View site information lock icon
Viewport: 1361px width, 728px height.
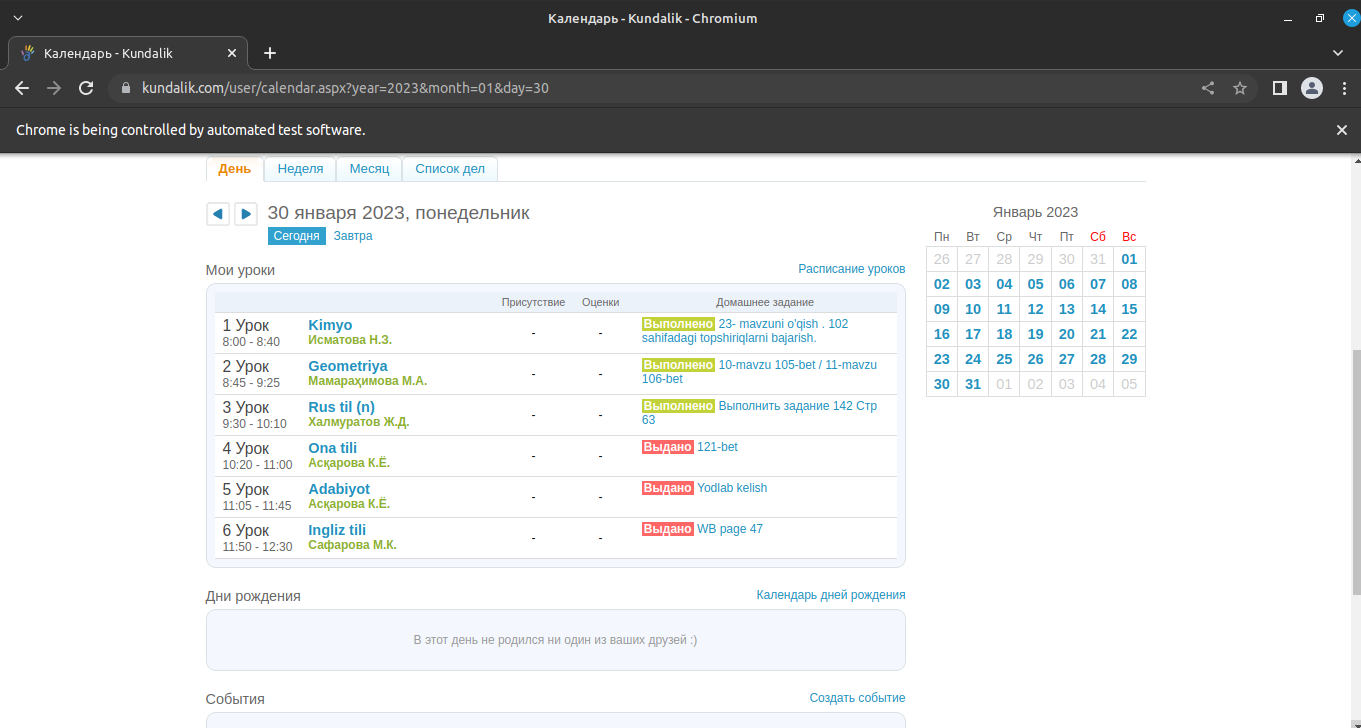point(126,88)
